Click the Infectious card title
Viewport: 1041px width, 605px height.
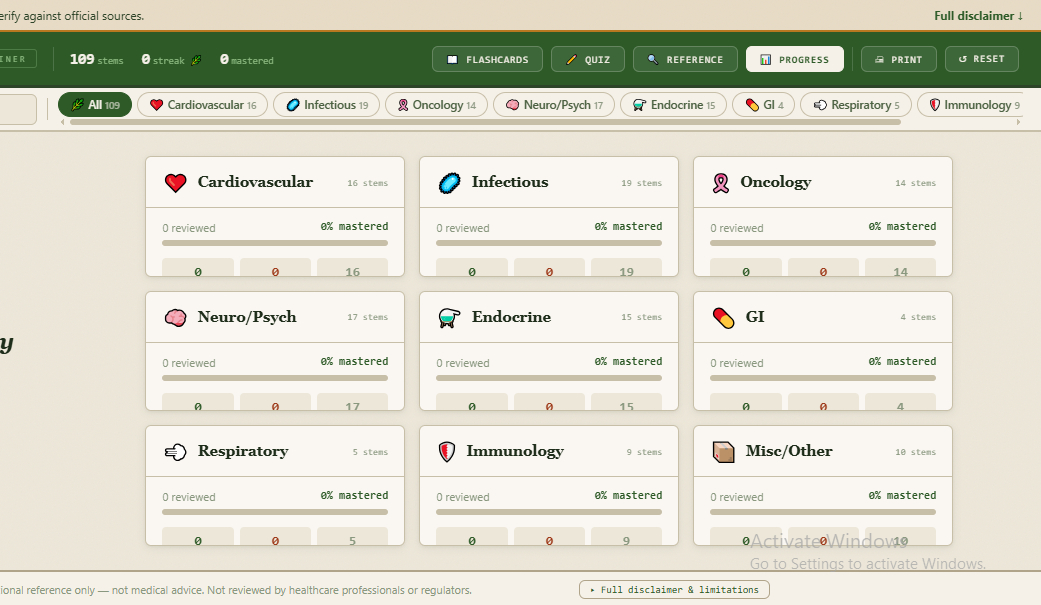(x=510, y=182)
